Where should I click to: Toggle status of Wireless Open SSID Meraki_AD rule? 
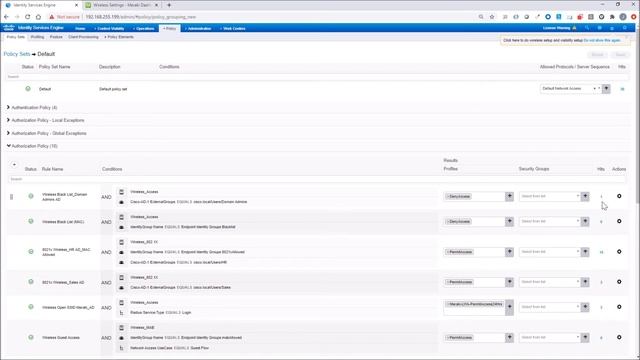(31, 307)
